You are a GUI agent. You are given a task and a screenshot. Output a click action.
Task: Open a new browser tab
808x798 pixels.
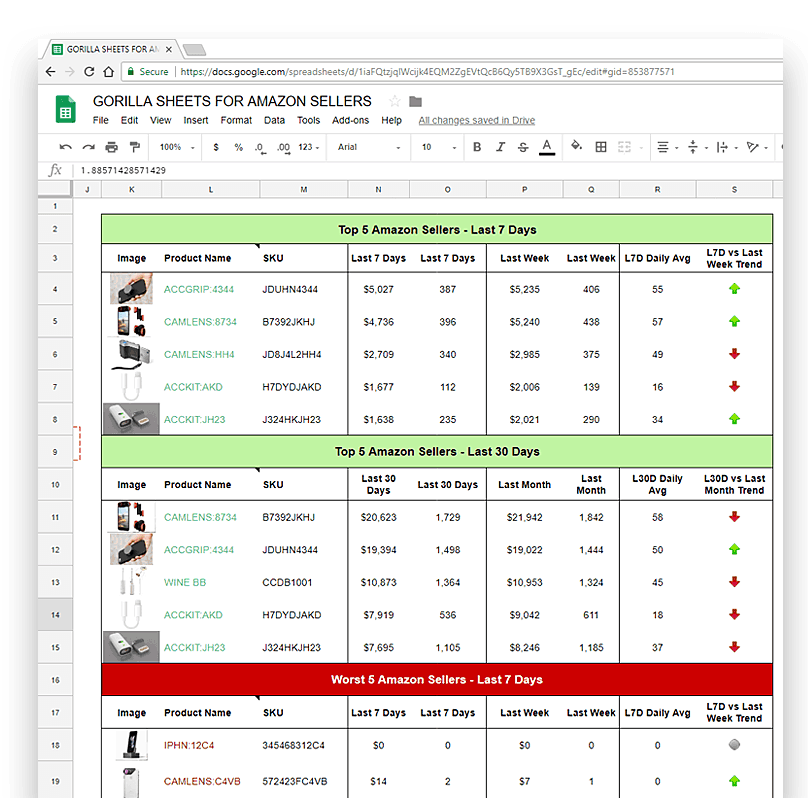tap(194, 49)
